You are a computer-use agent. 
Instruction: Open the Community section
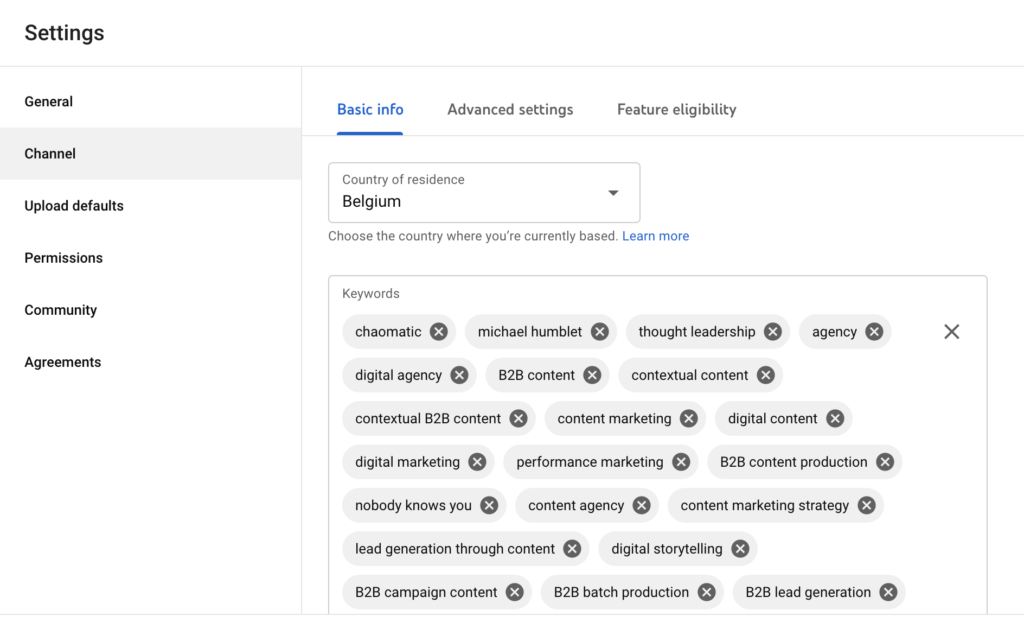click(x=150, y=310)
